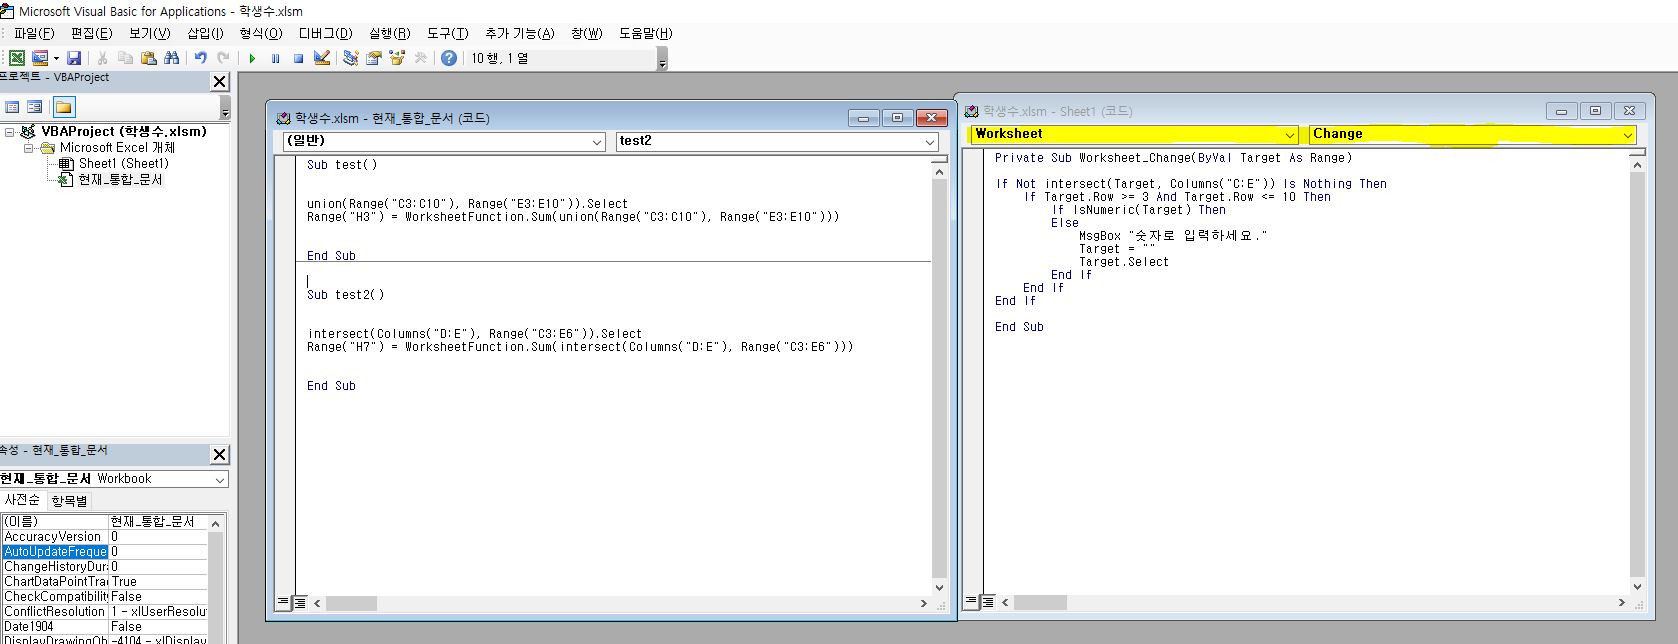Open the Properties Window toolbar icon
1678x644 pixels.
374,58
